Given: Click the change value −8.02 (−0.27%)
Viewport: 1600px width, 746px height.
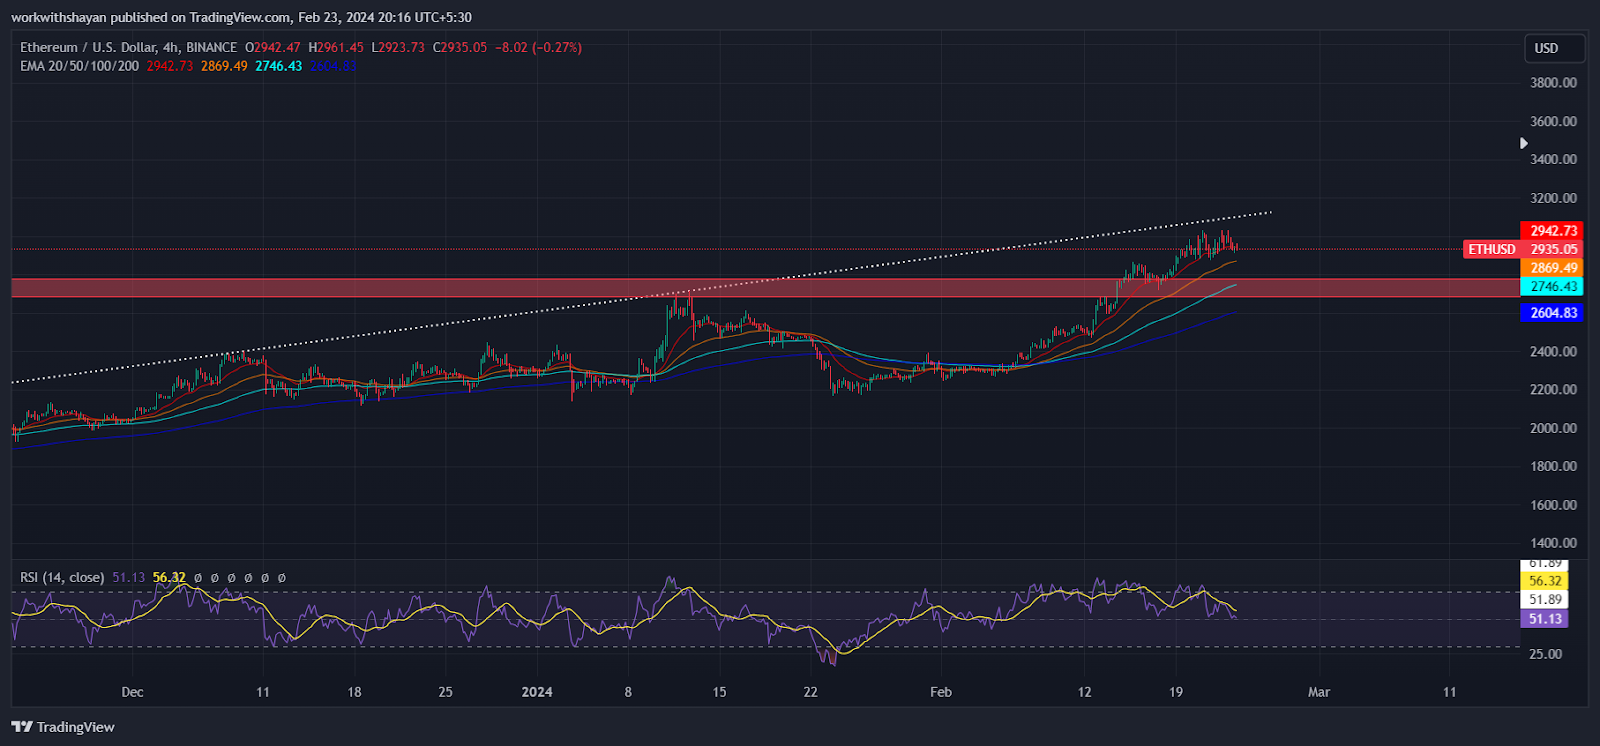Looking at the screenshot, I should [539, 47].
